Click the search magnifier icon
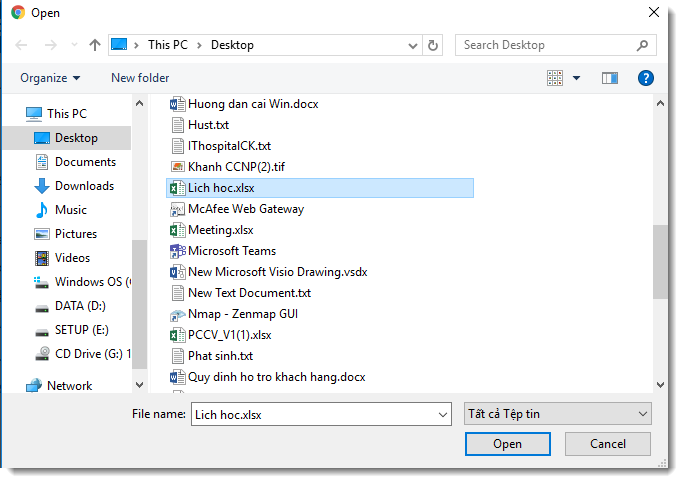 point(643,45)
